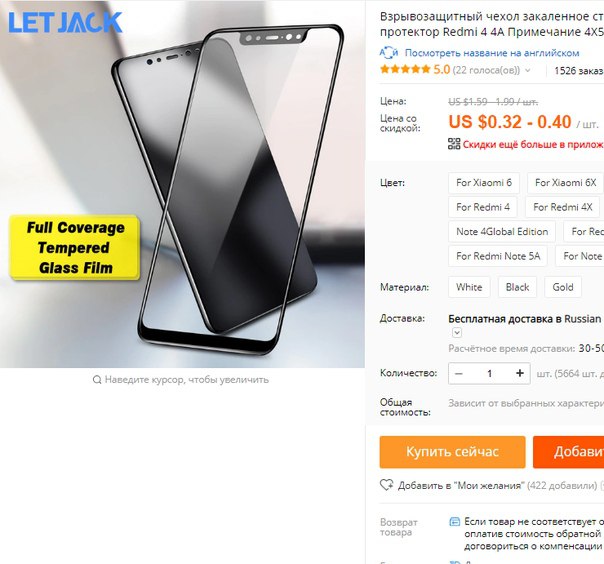Screen dimensions: 604x564
Task: Click the quantity input field
Action: coord(489,373)
